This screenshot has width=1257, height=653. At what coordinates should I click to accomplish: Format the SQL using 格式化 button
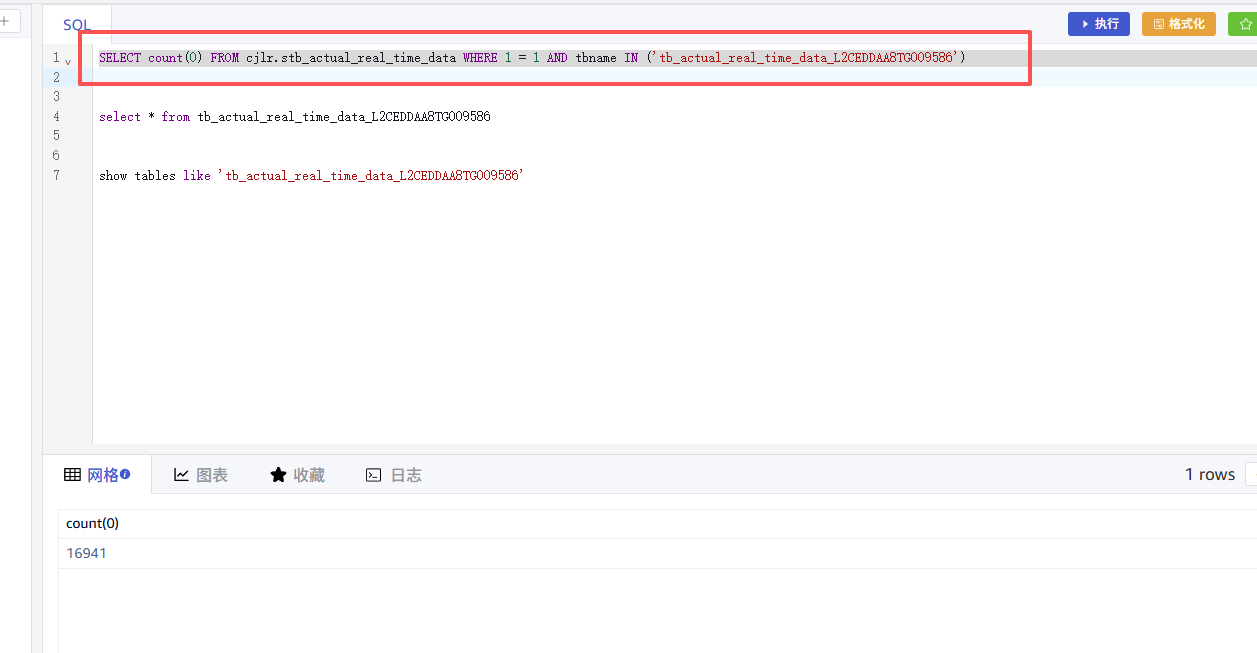pos(1179,24)
